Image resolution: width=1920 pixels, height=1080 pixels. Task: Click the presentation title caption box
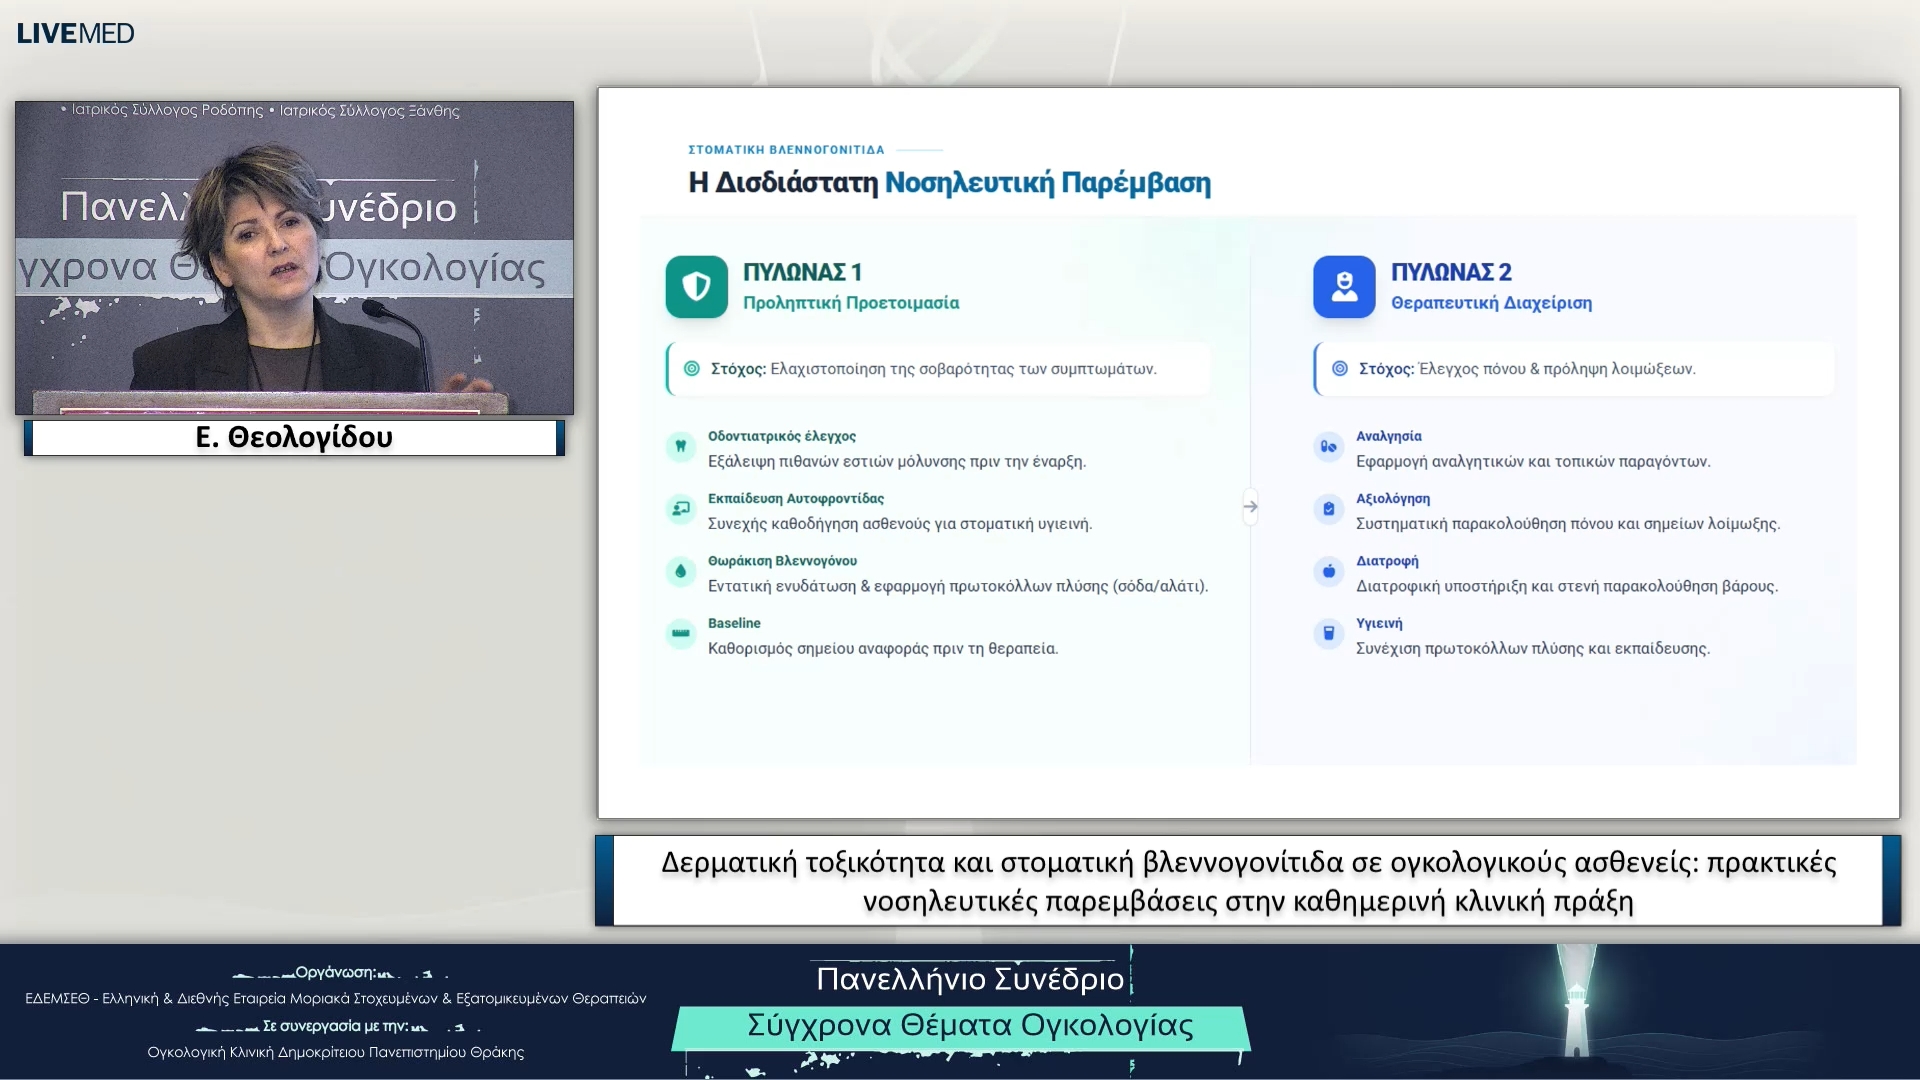pos(1247,881)
